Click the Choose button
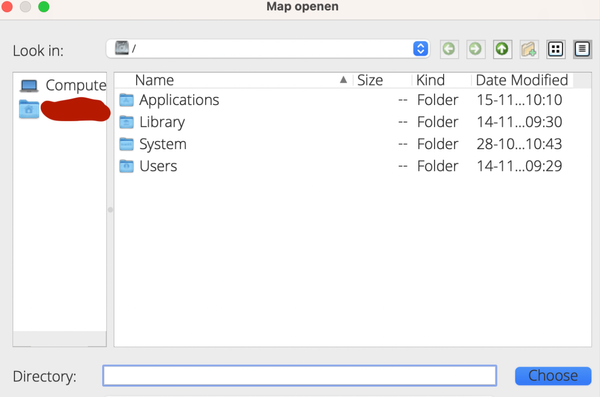The width and height of the screenshot is (600, 397). coord(553,376)
